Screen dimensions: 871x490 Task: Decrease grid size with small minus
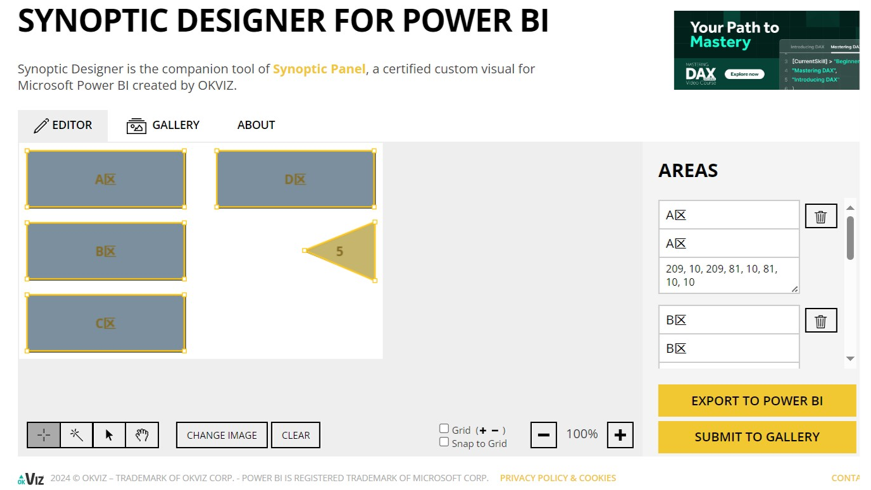[x=494, y=431]
